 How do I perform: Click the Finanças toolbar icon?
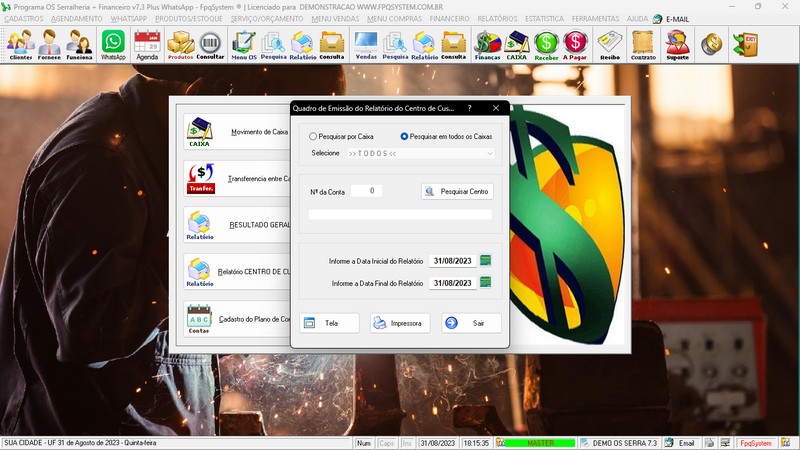487,44
